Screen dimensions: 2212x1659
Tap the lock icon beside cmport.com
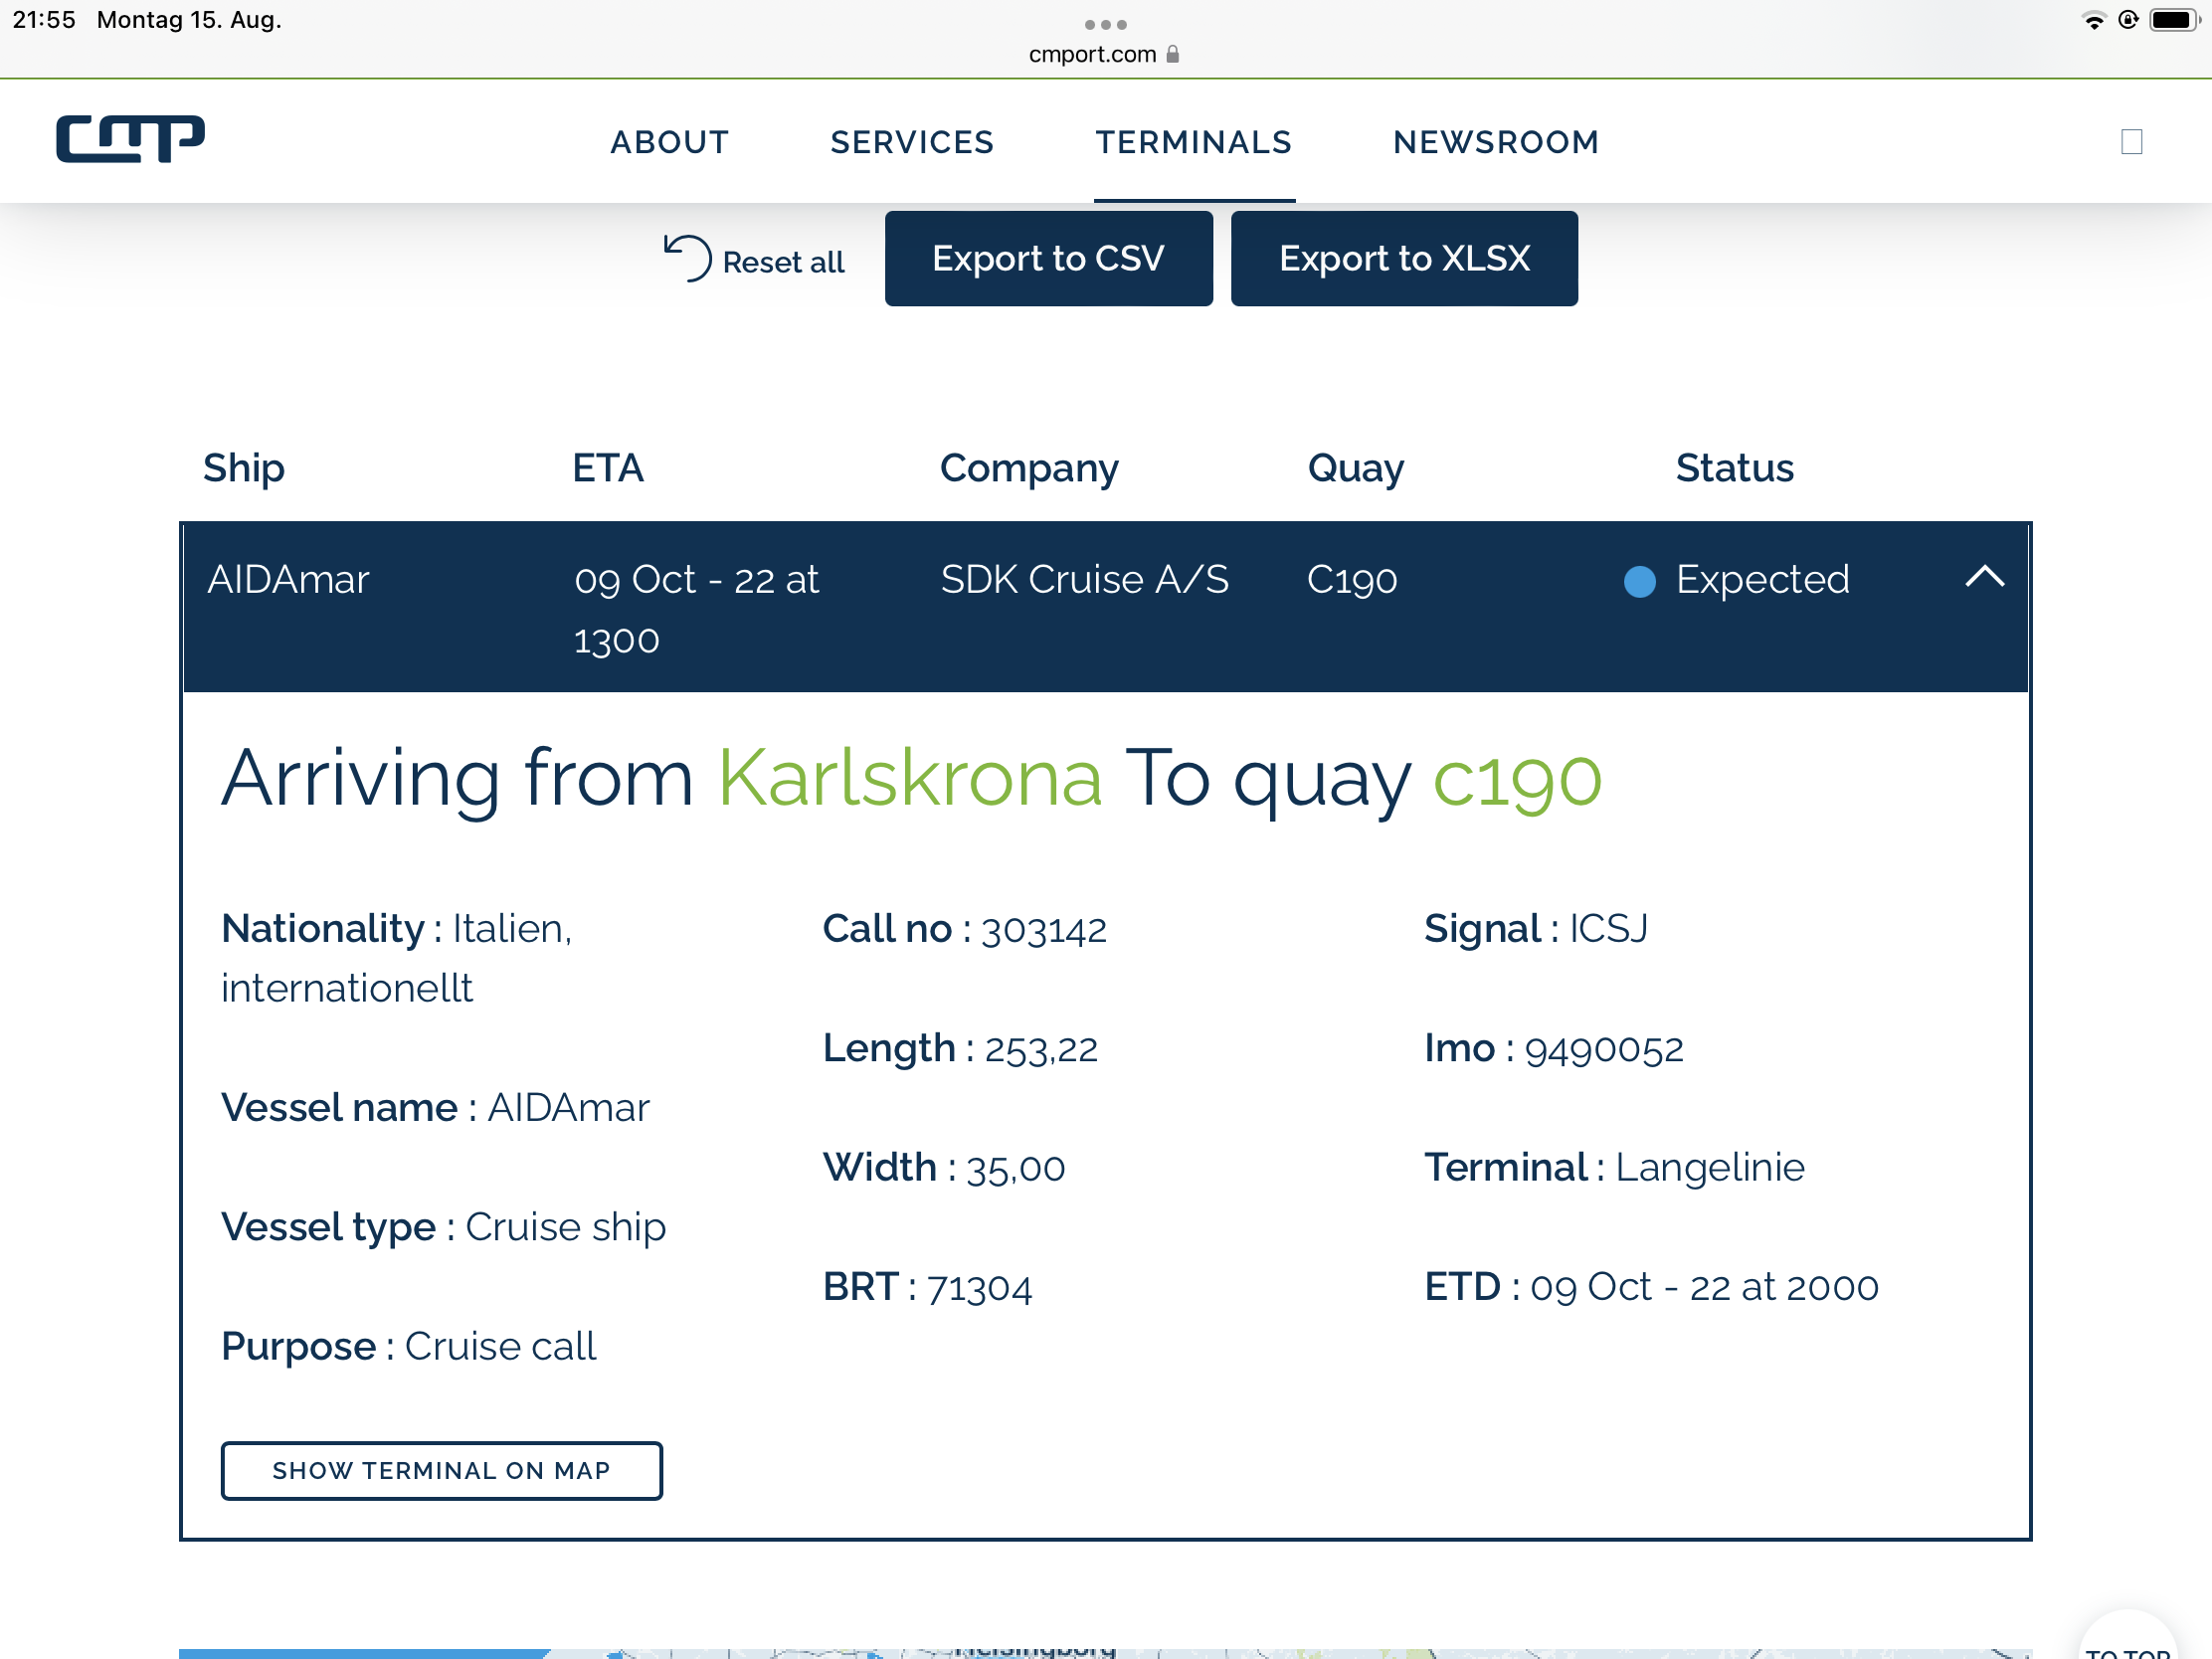(1173, 54)
